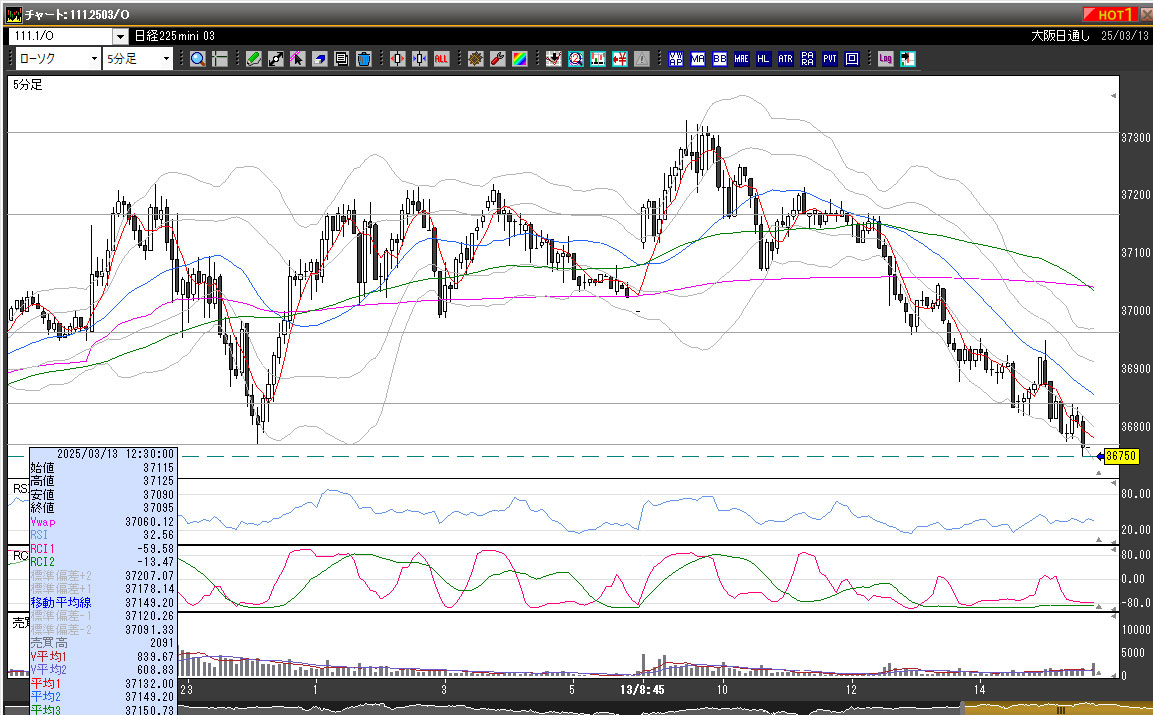Click the bar chart comparison icon
The image size is (1153, 715).
tap(598, 59)
